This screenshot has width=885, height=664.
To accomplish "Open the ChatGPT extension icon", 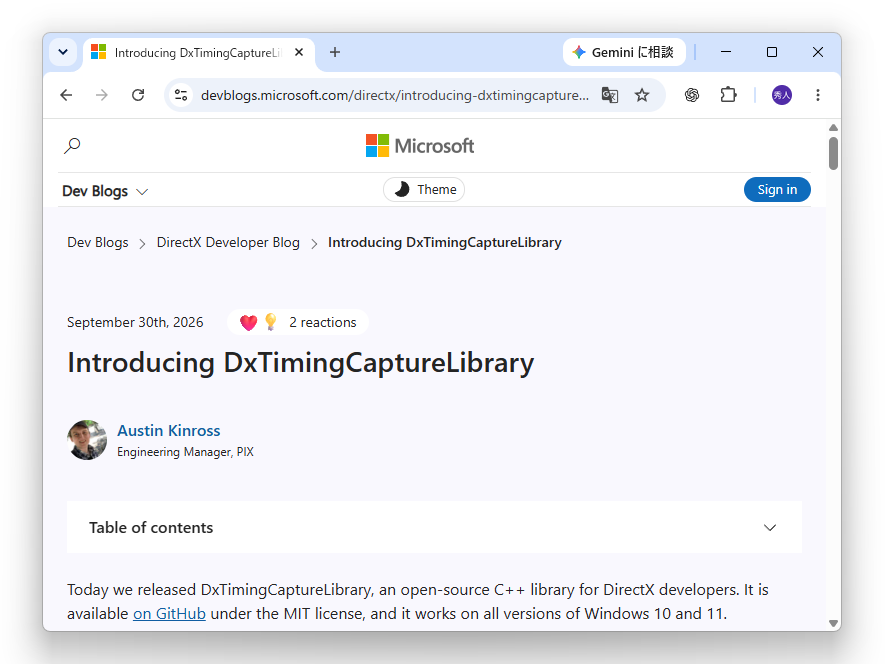I will 692,95.
